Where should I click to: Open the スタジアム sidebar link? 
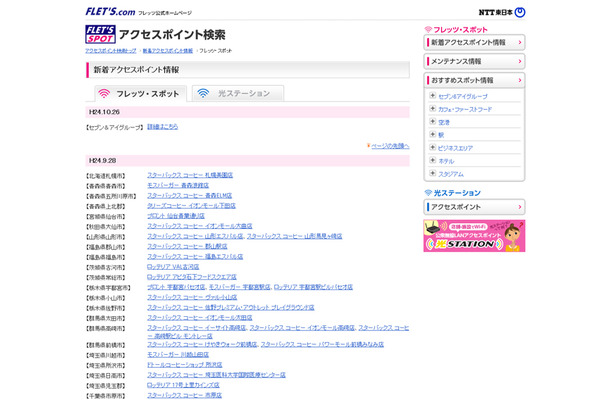click(x=451, y=174)
